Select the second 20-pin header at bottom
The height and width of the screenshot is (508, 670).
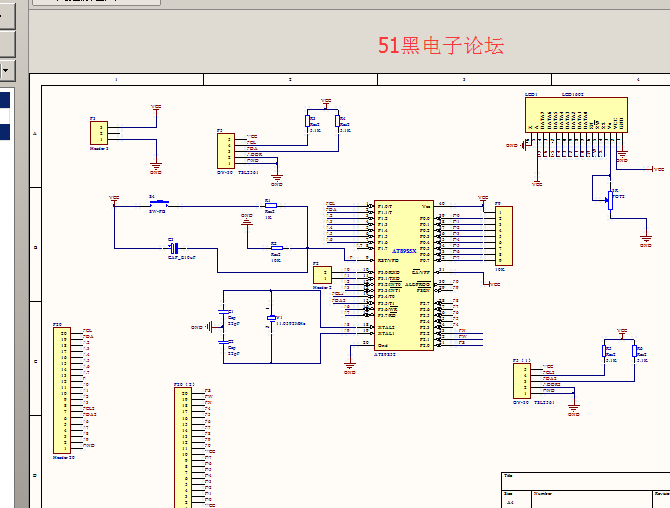coord(183,448)
